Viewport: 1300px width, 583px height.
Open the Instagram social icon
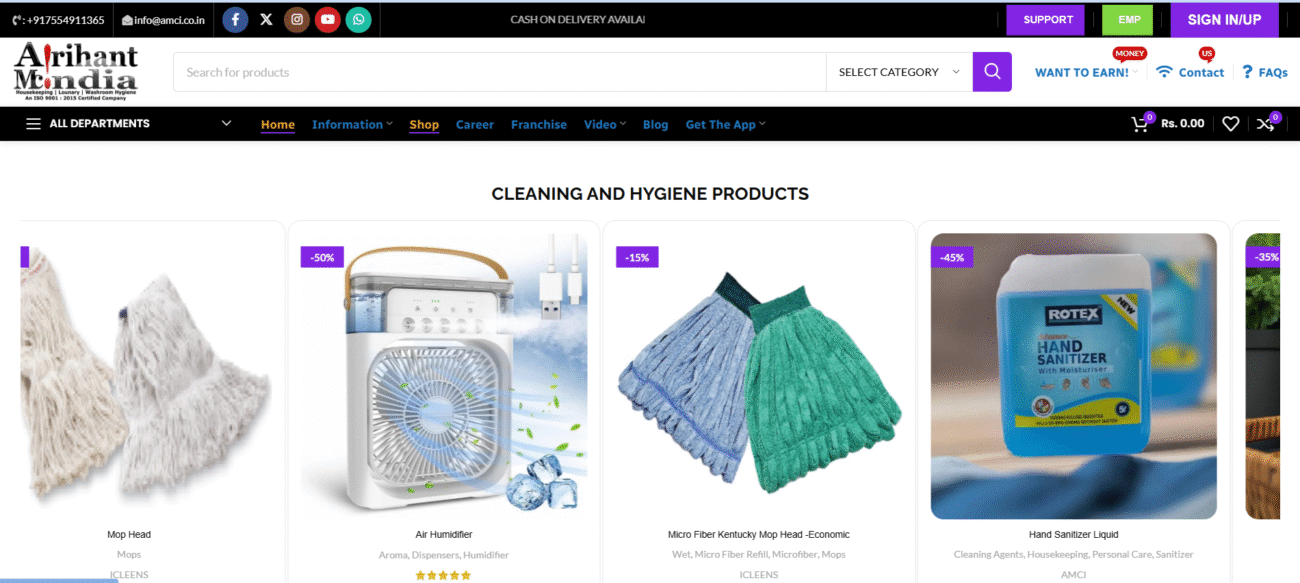tap(296, 19)
